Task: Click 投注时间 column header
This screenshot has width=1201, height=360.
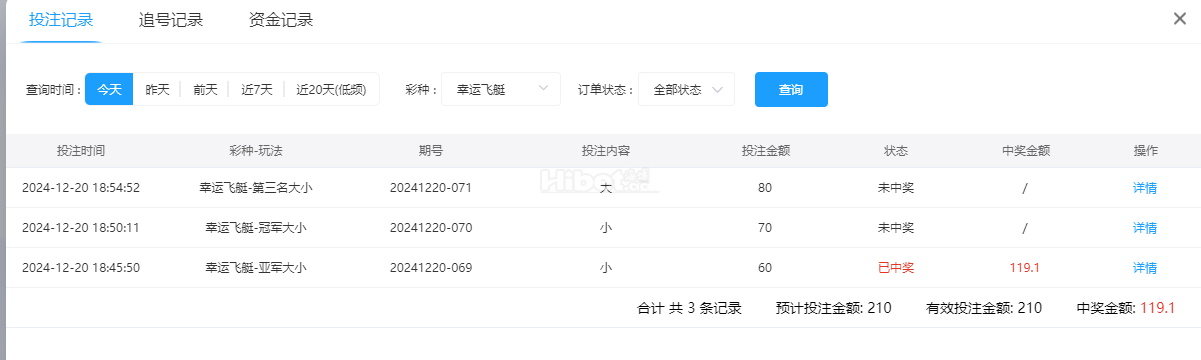Action: coord(81,151)
